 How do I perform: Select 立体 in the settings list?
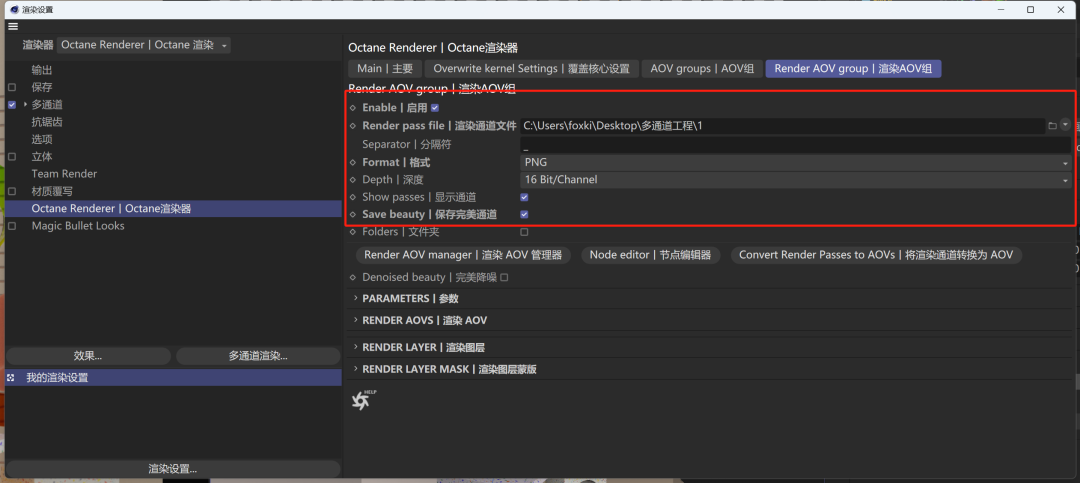point(42,156)
